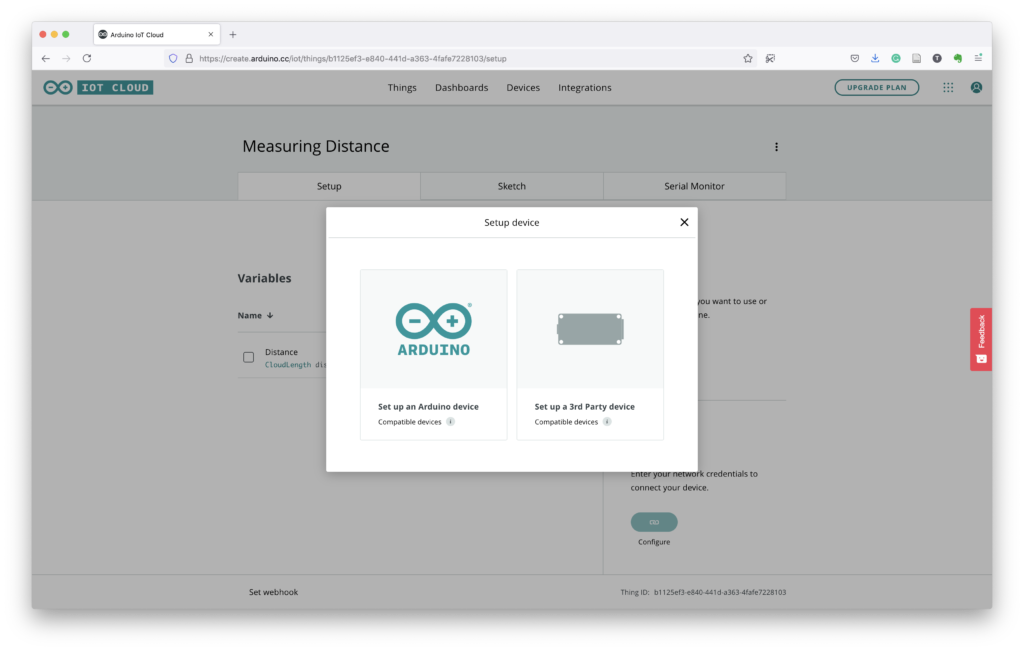The width and height of the screenshot is (1024, 651).
Task: Open a new browser tab
Action: [x=232, y=35]
